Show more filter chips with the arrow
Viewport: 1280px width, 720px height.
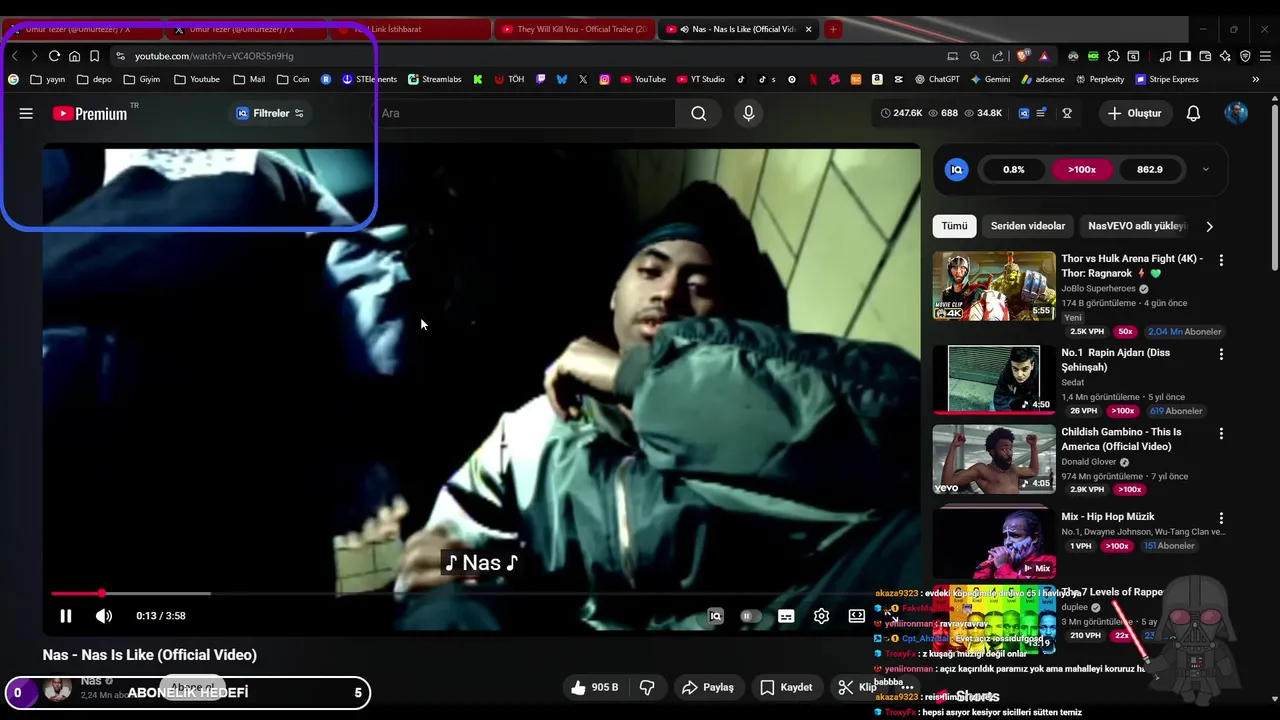point(1209,226)
